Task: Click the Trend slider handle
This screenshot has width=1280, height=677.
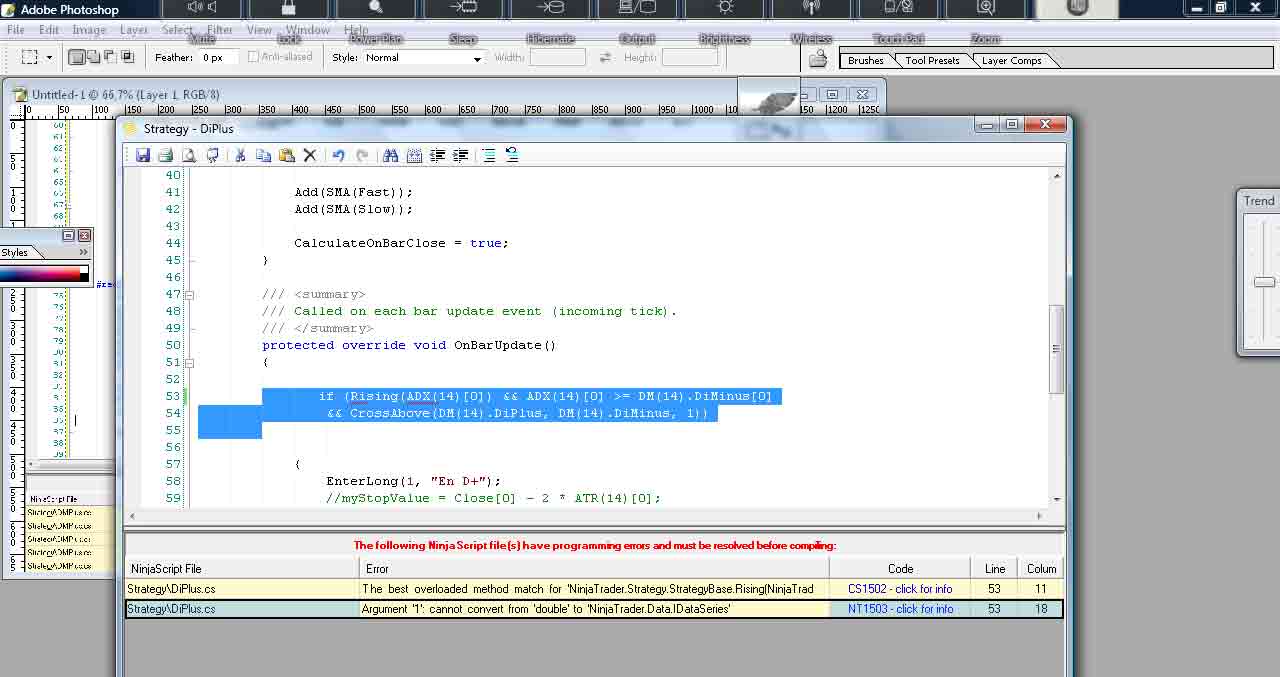Action: [1264, 282]
